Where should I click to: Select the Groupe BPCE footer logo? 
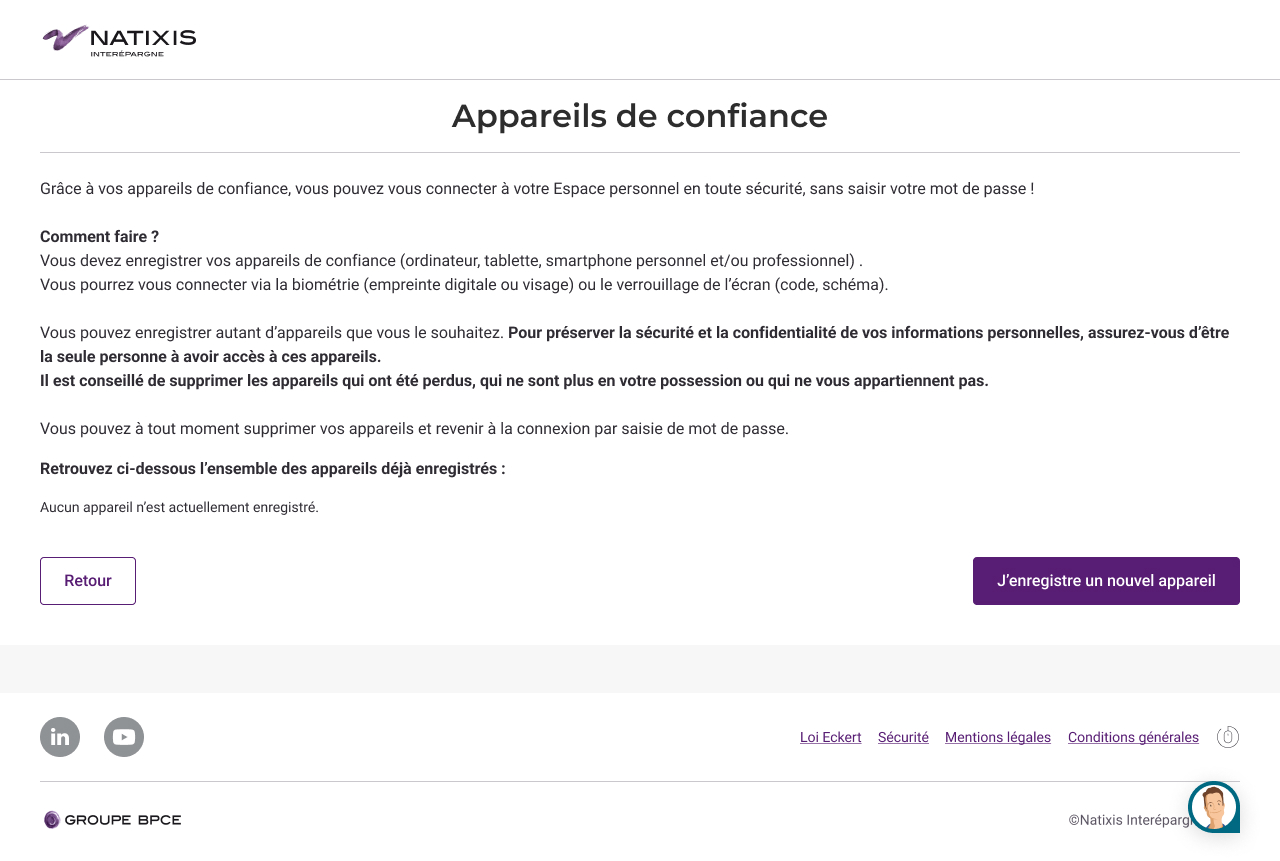pyautogui.click(x=111, y=819)
